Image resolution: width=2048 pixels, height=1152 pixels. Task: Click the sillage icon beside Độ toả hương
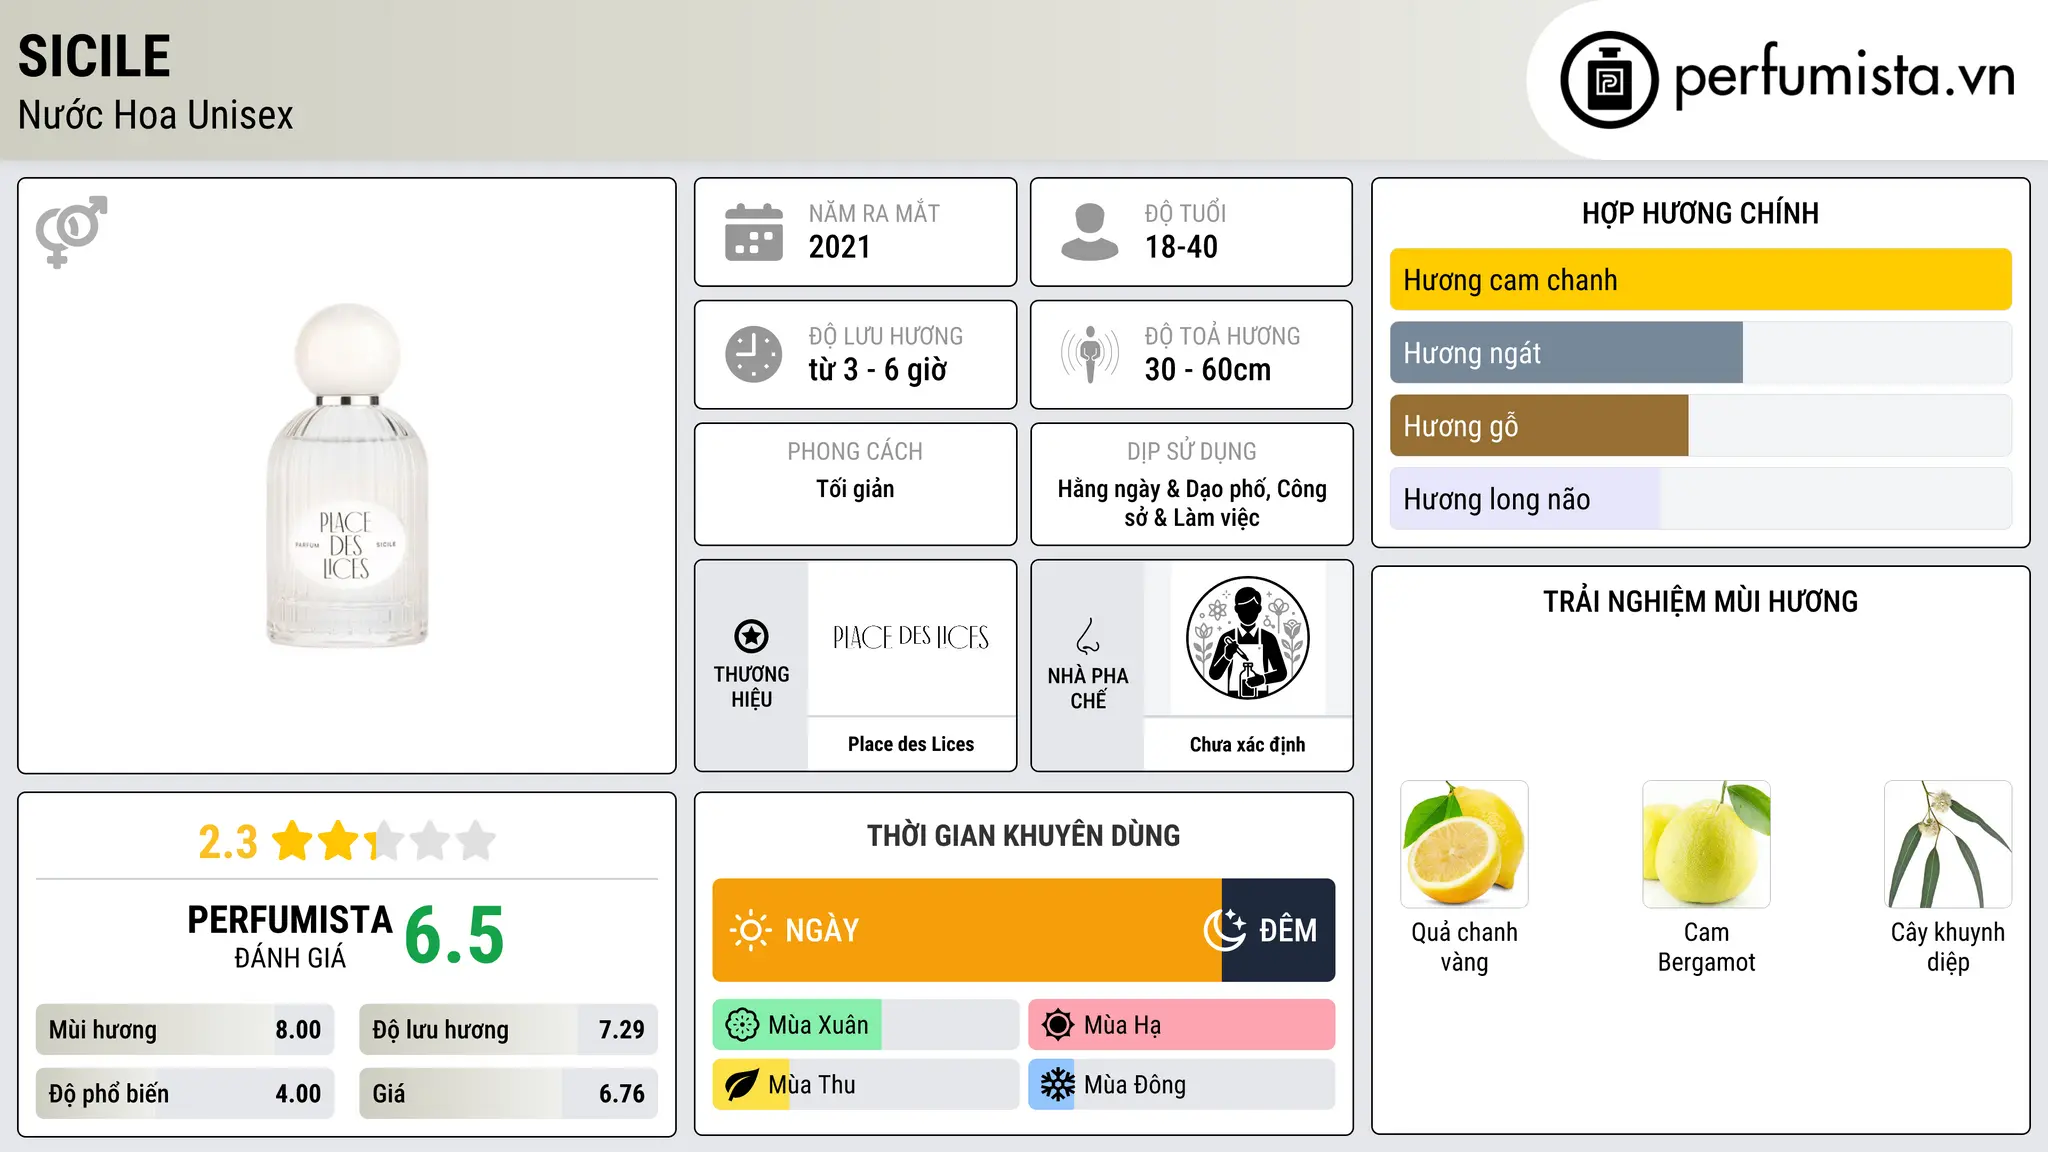tap(1089, 354)
